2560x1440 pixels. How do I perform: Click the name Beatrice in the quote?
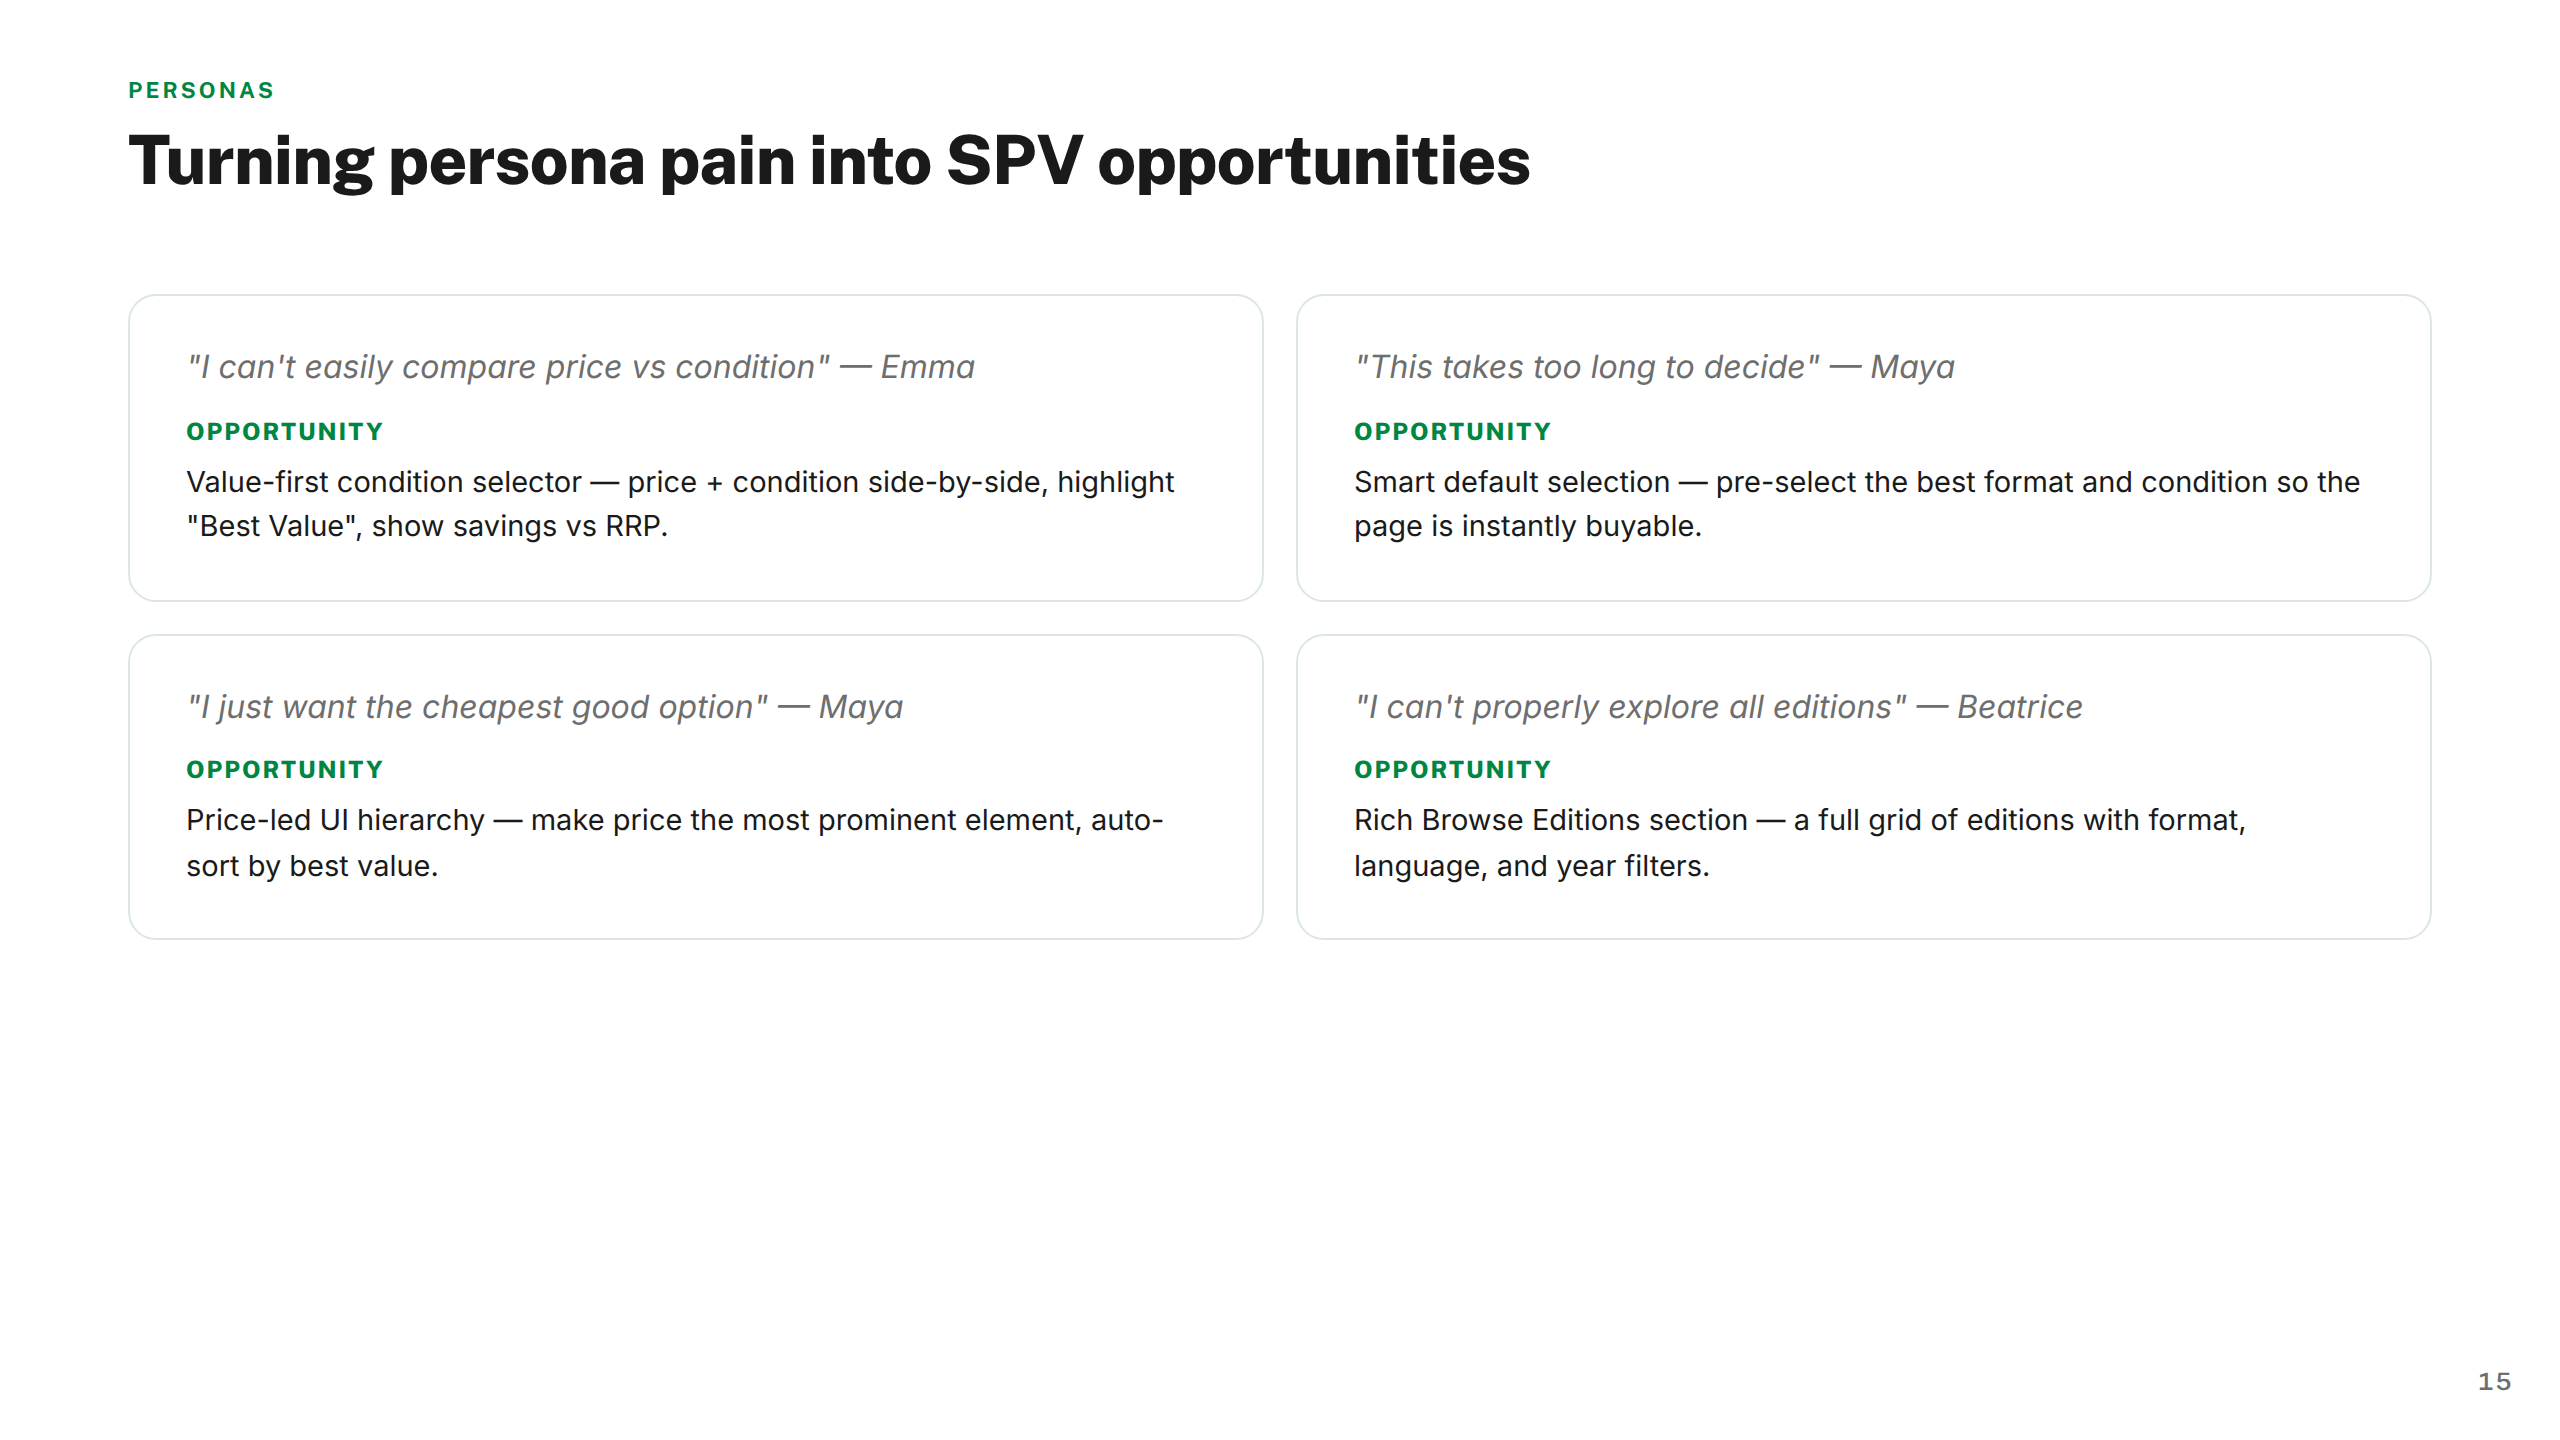(x=2020, y=707)
